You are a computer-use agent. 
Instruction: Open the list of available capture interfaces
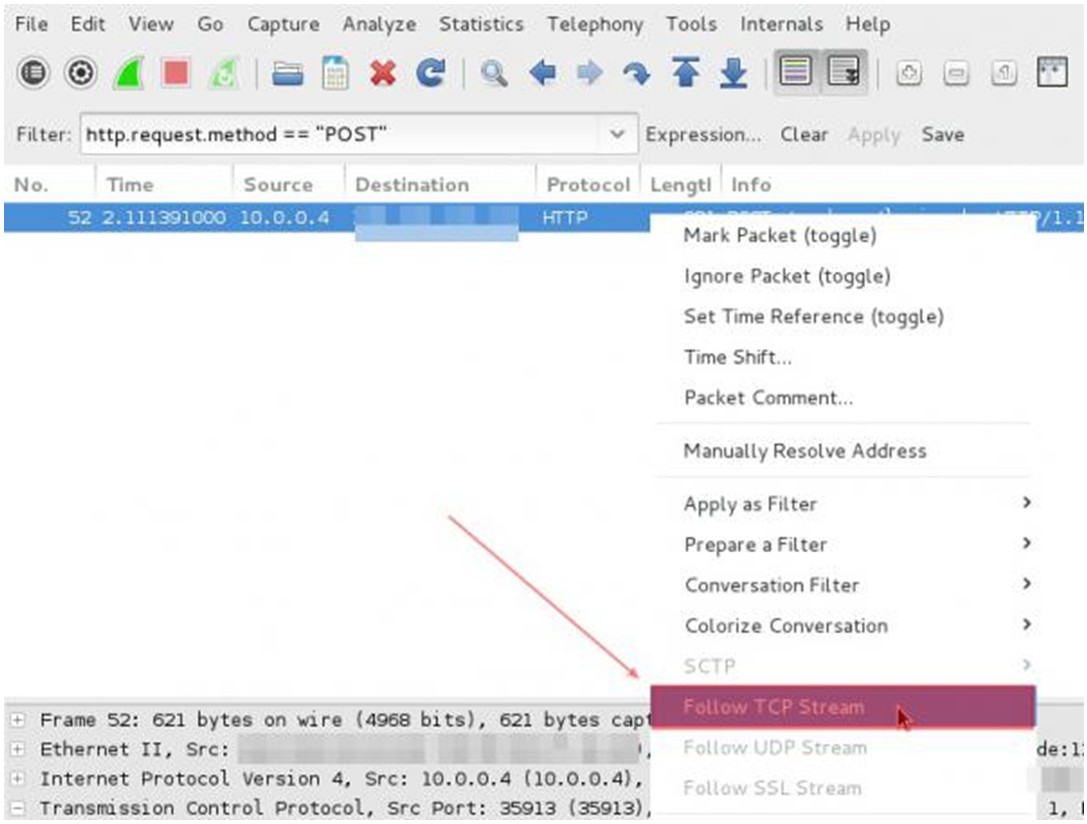(30, 72)
